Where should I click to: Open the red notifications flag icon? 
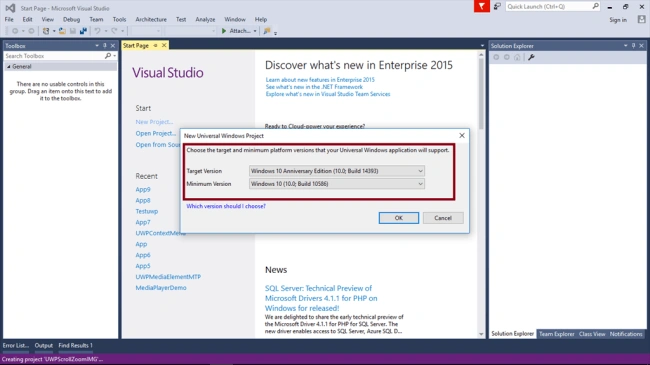(x=482, y=6)
